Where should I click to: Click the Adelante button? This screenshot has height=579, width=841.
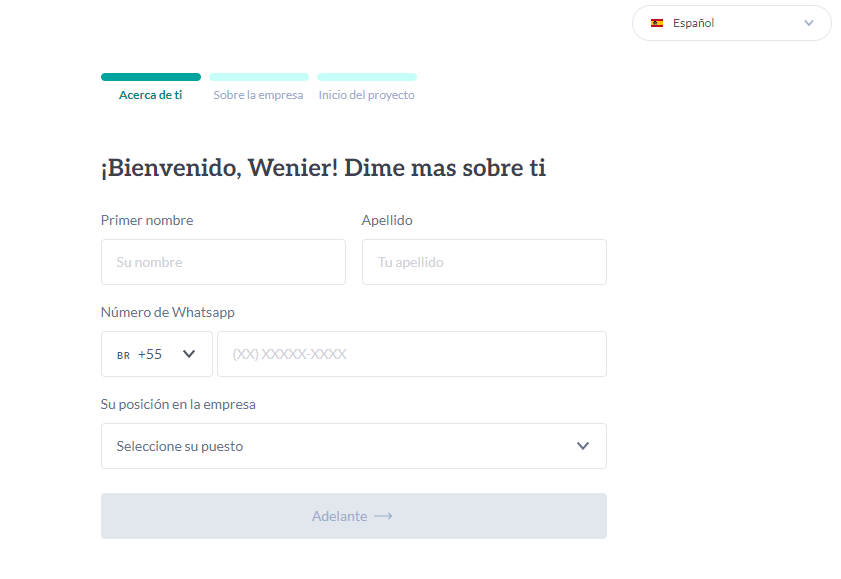353,516
